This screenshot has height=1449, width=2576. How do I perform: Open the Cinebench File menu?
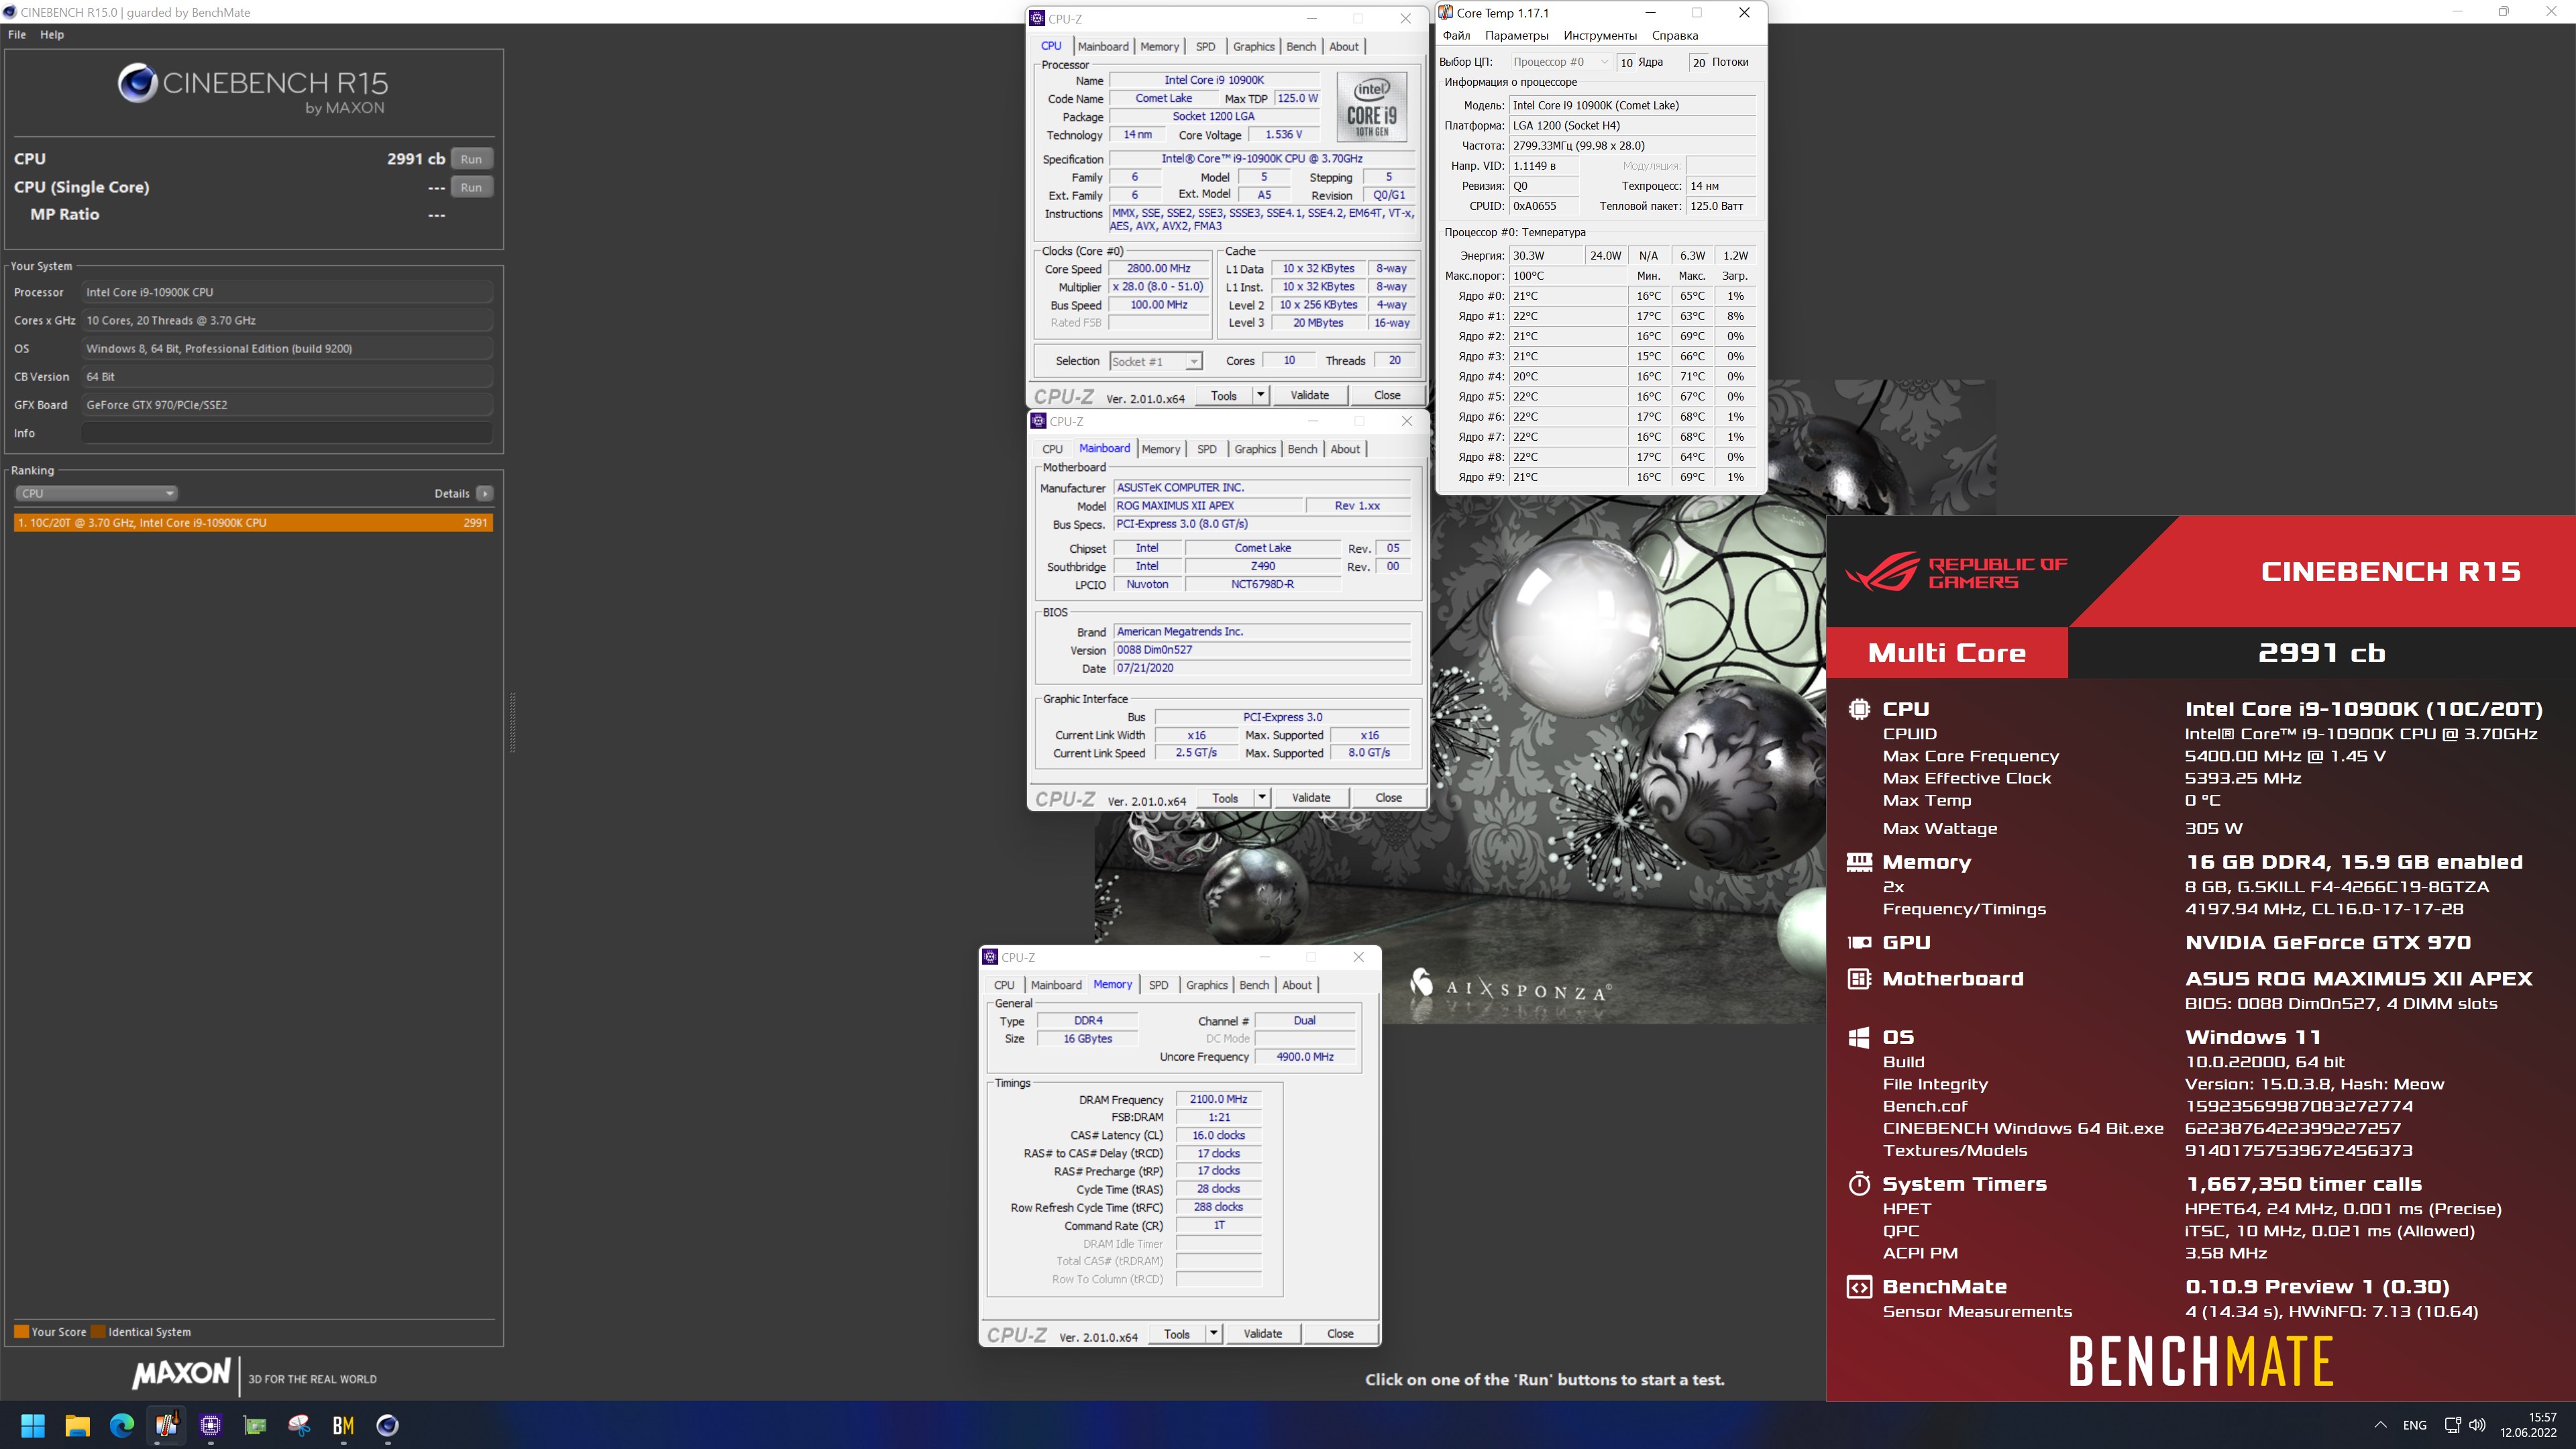click(x=17, y=34)
